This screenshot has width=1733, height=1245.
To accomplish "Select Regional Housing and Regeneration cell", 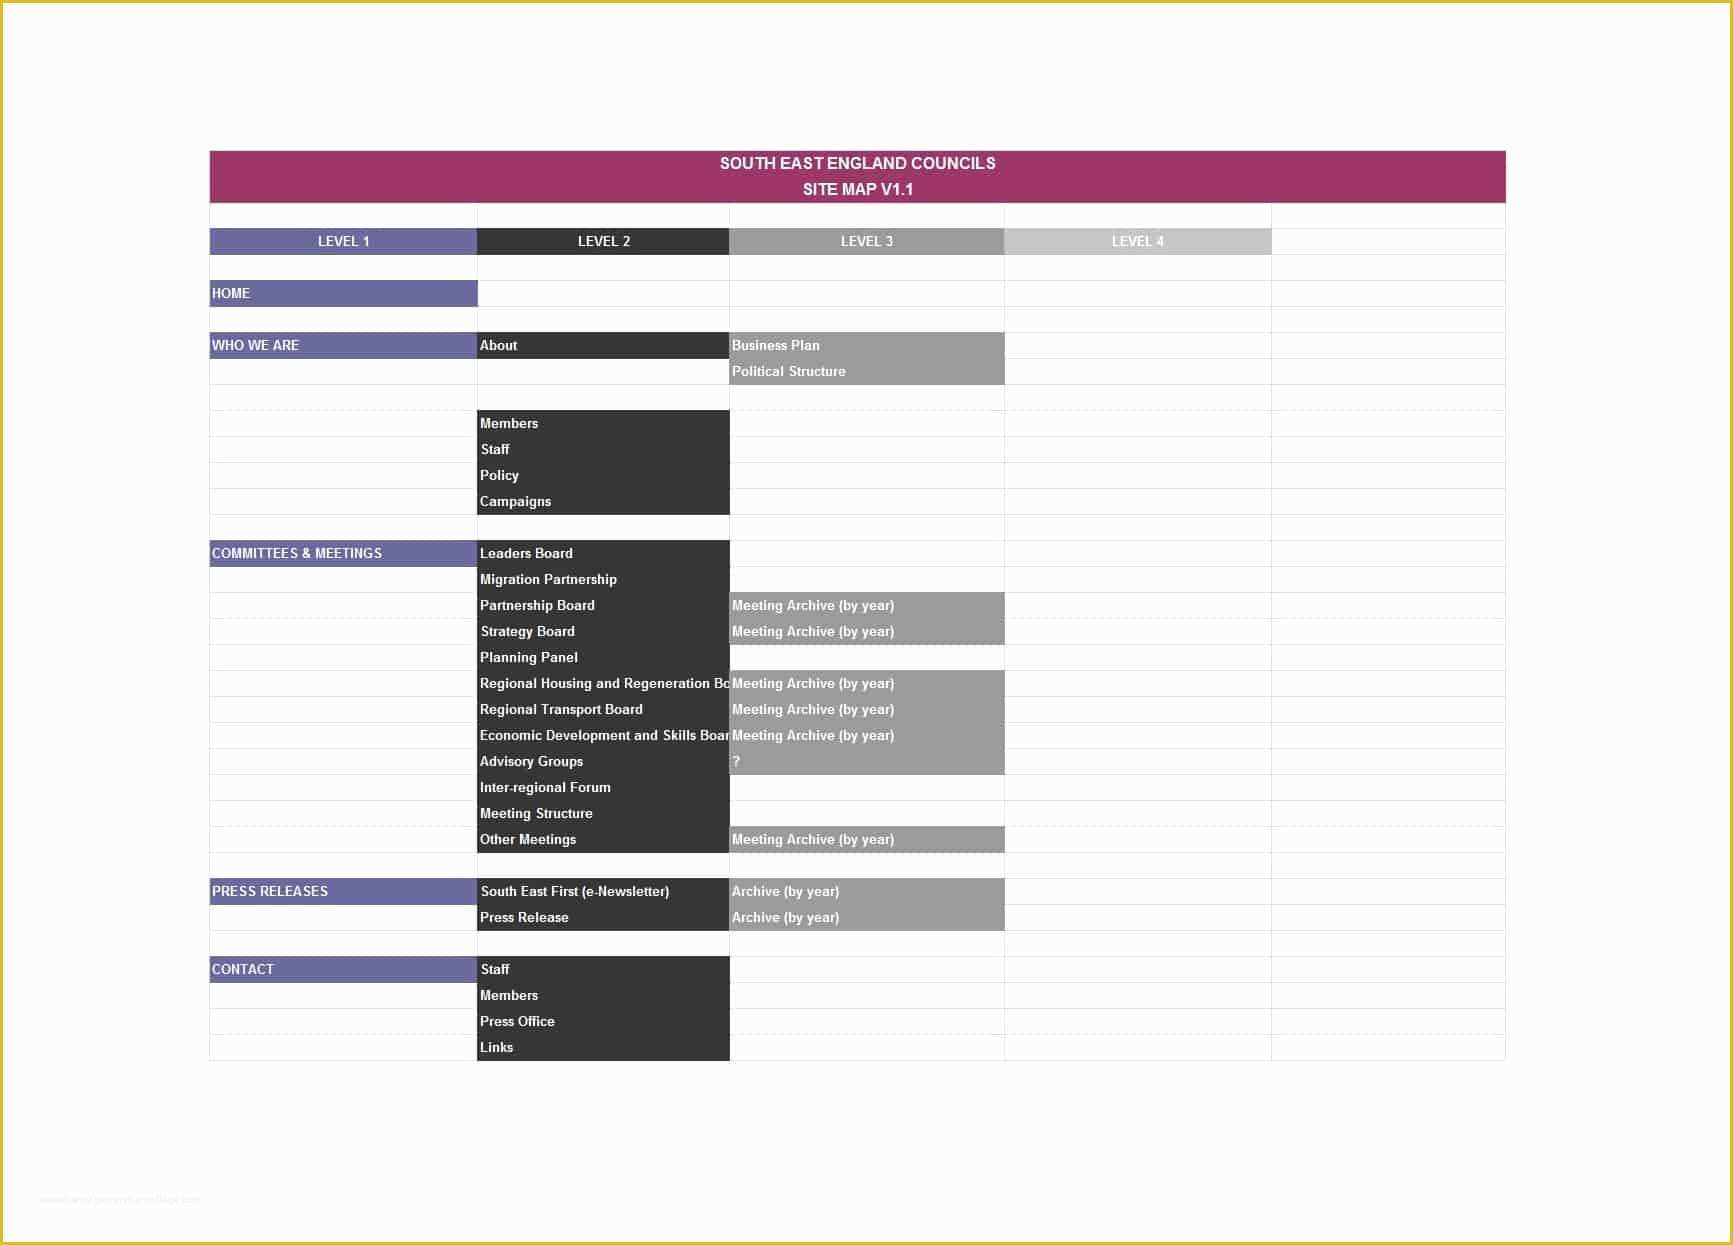I will click(x=603, y=683).
